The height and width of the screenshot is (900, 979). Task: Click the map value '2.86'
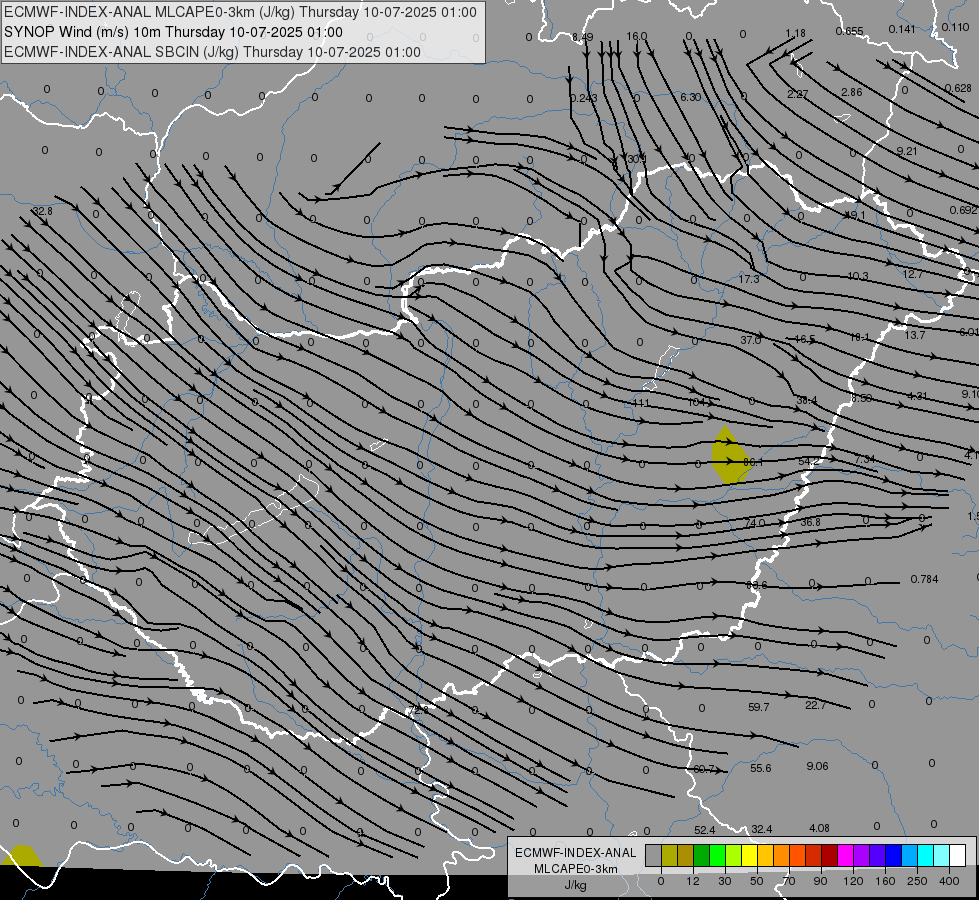[x=852, y=92]
